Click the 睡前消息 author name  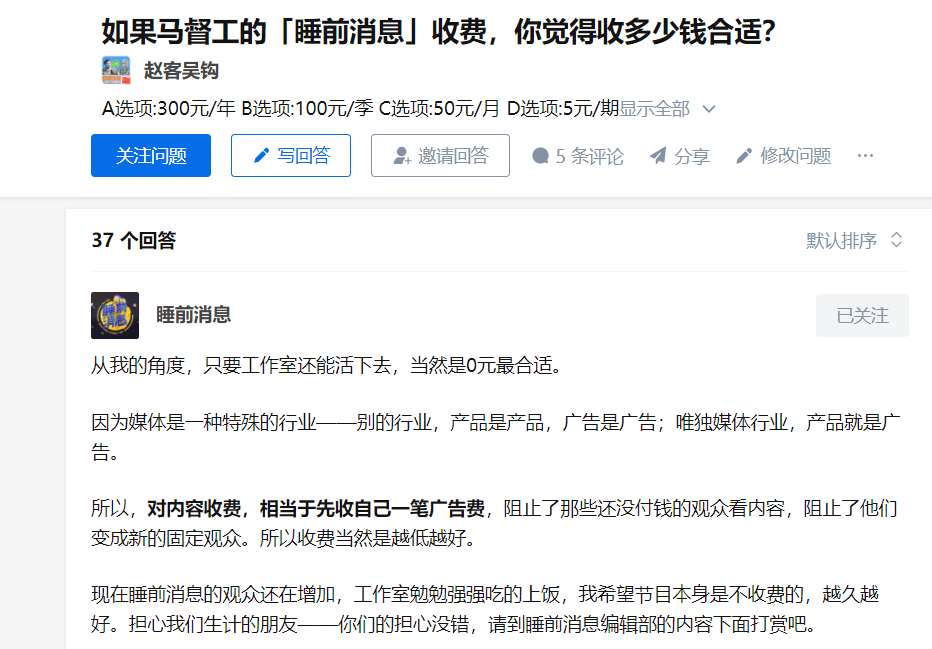194,315
